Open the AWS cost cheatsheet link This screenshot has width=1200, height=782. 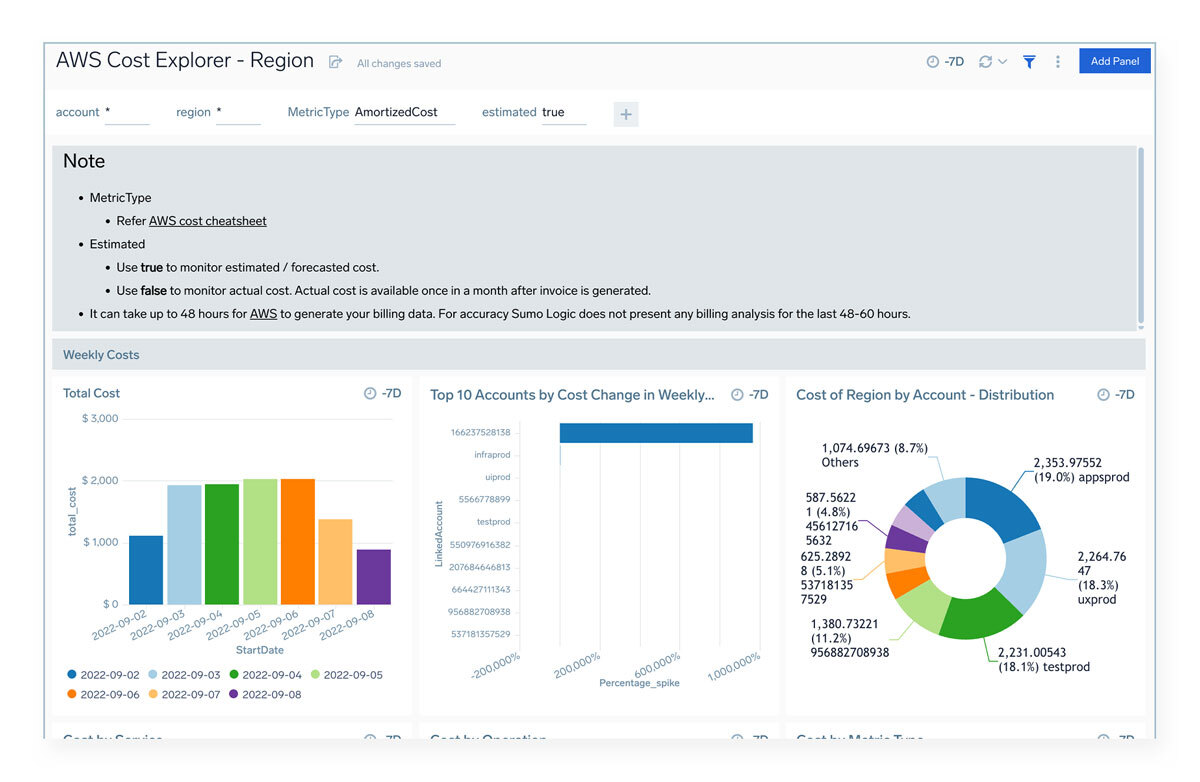pos(208,221)
